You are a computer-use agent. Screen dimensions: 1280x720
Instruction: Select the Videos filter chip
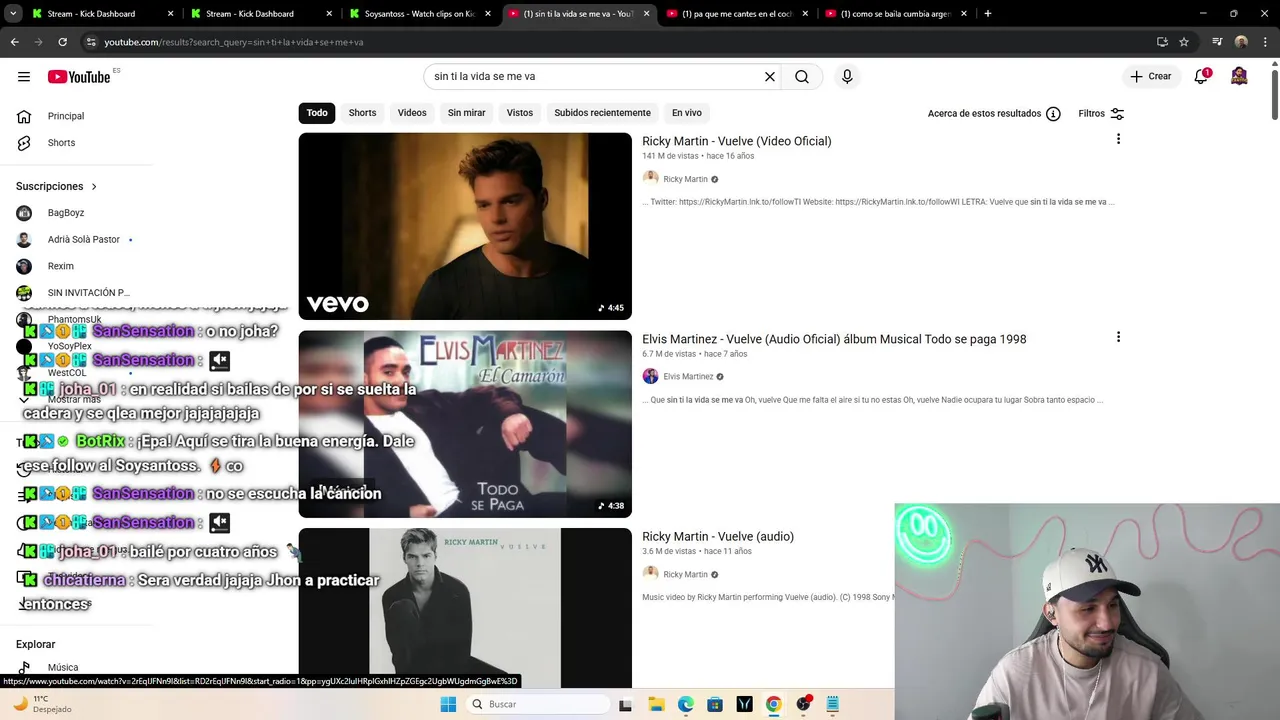[x=412, y=113]
